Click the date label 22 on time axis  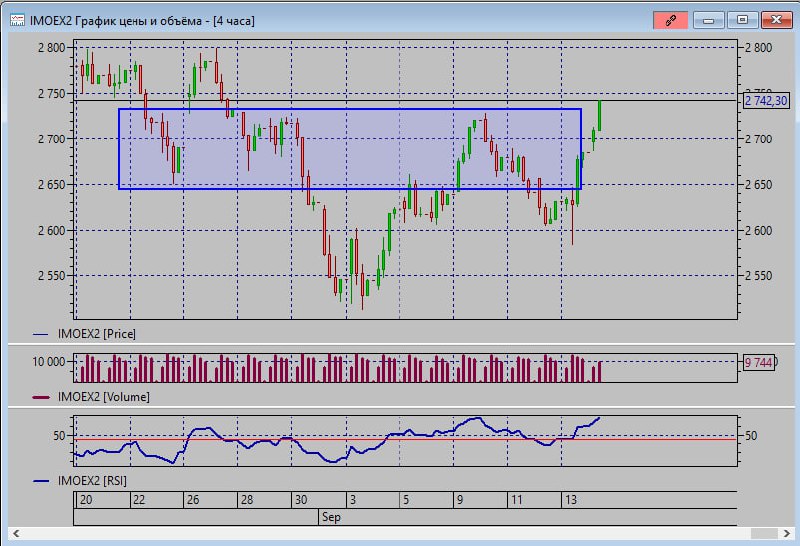[139, 500]
